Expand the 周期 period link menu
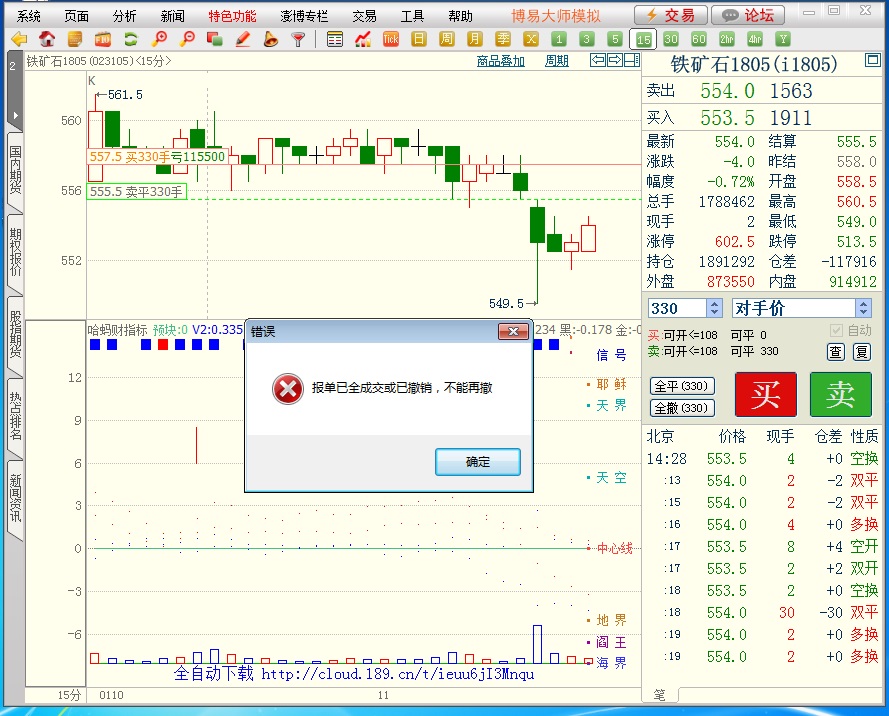889x716 pixels. point(556,61)
